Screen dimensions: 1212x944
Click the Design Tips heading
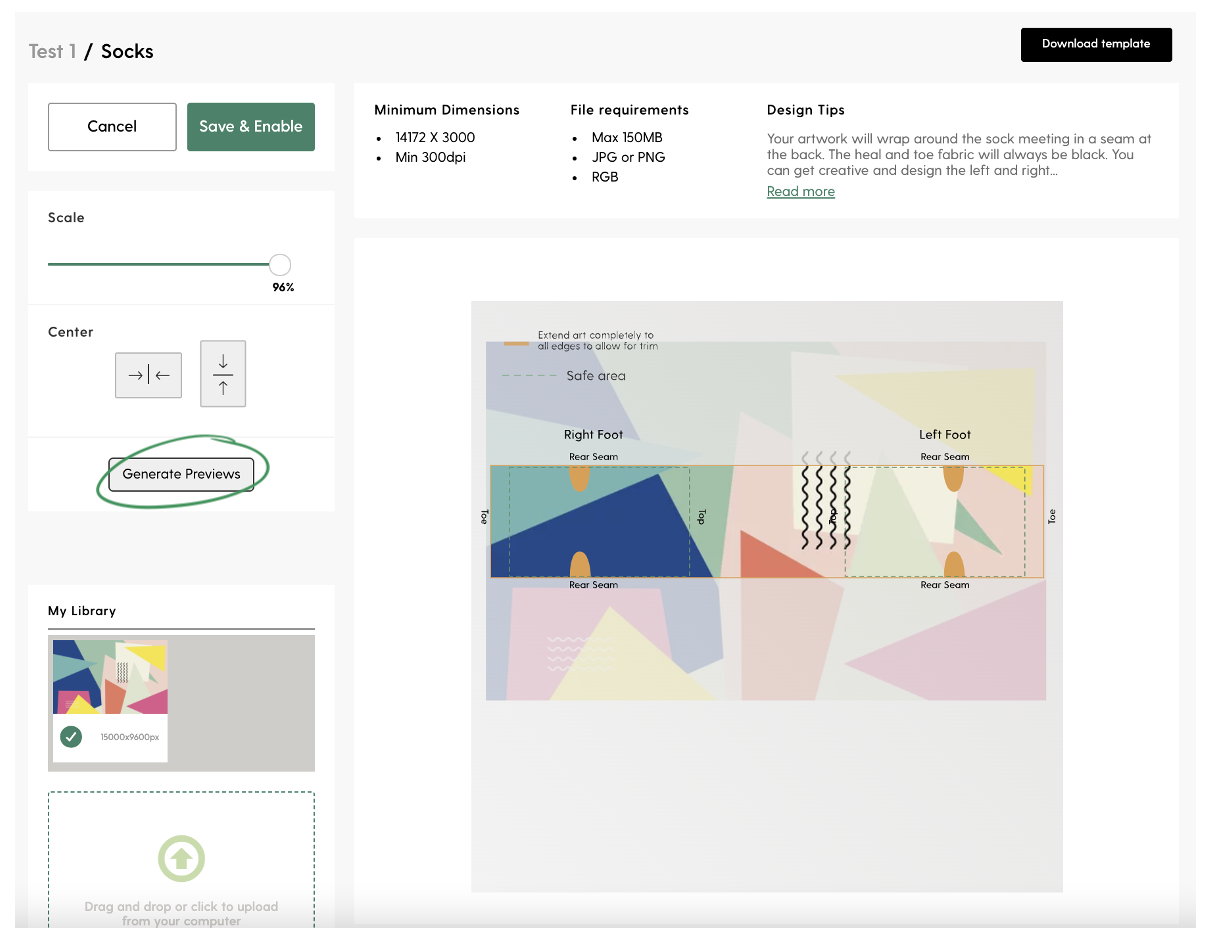(x=806, y=110)
